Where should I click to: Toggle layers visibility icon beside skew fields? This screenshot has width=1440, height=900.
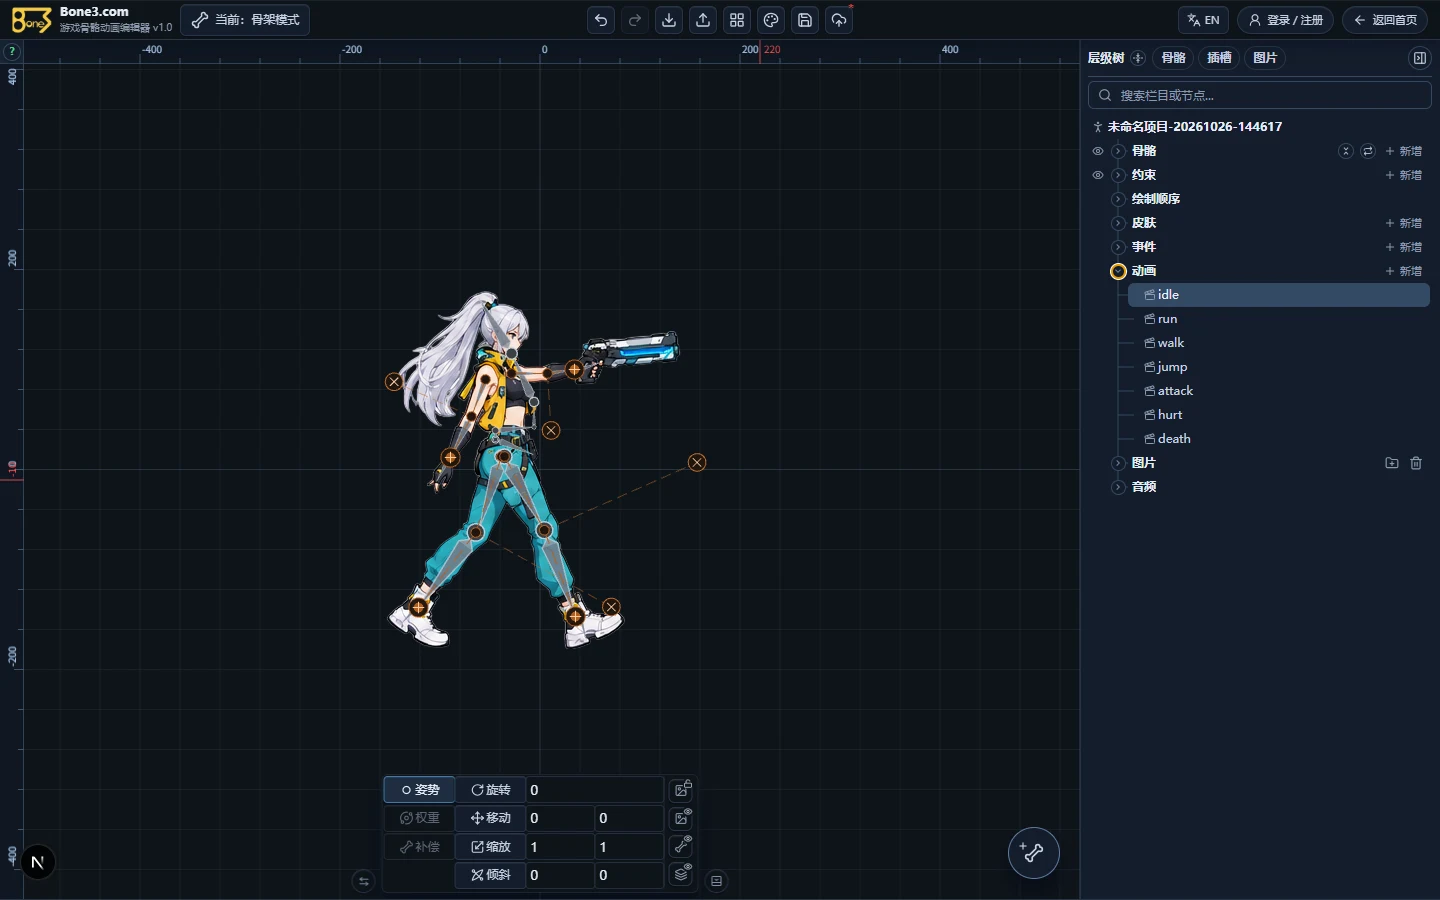point(683,873)
